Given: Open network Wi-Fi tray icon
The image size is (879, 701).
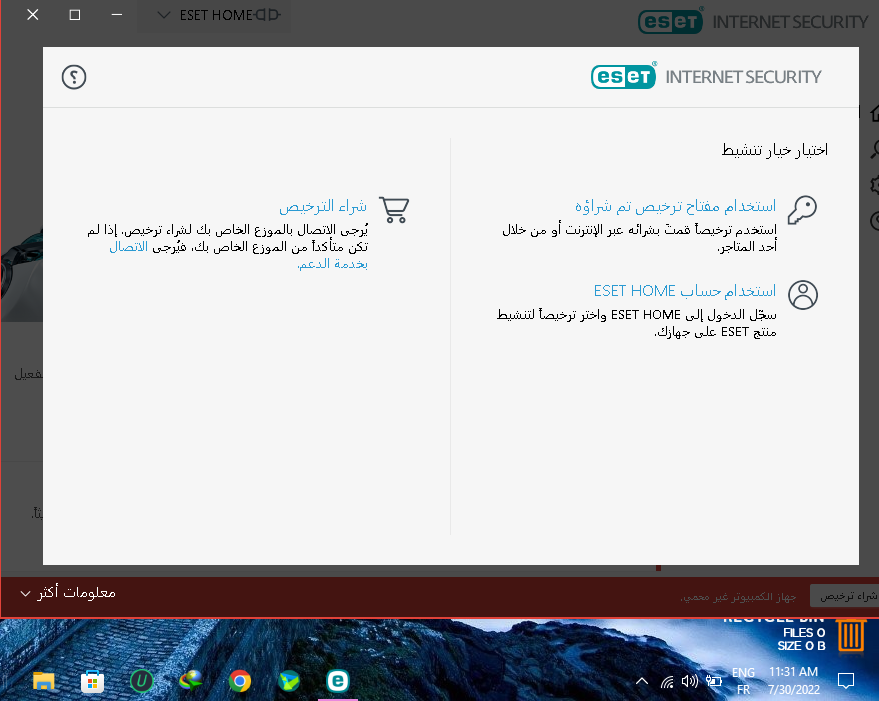Looking at the screenshot, I should point(667,681).
